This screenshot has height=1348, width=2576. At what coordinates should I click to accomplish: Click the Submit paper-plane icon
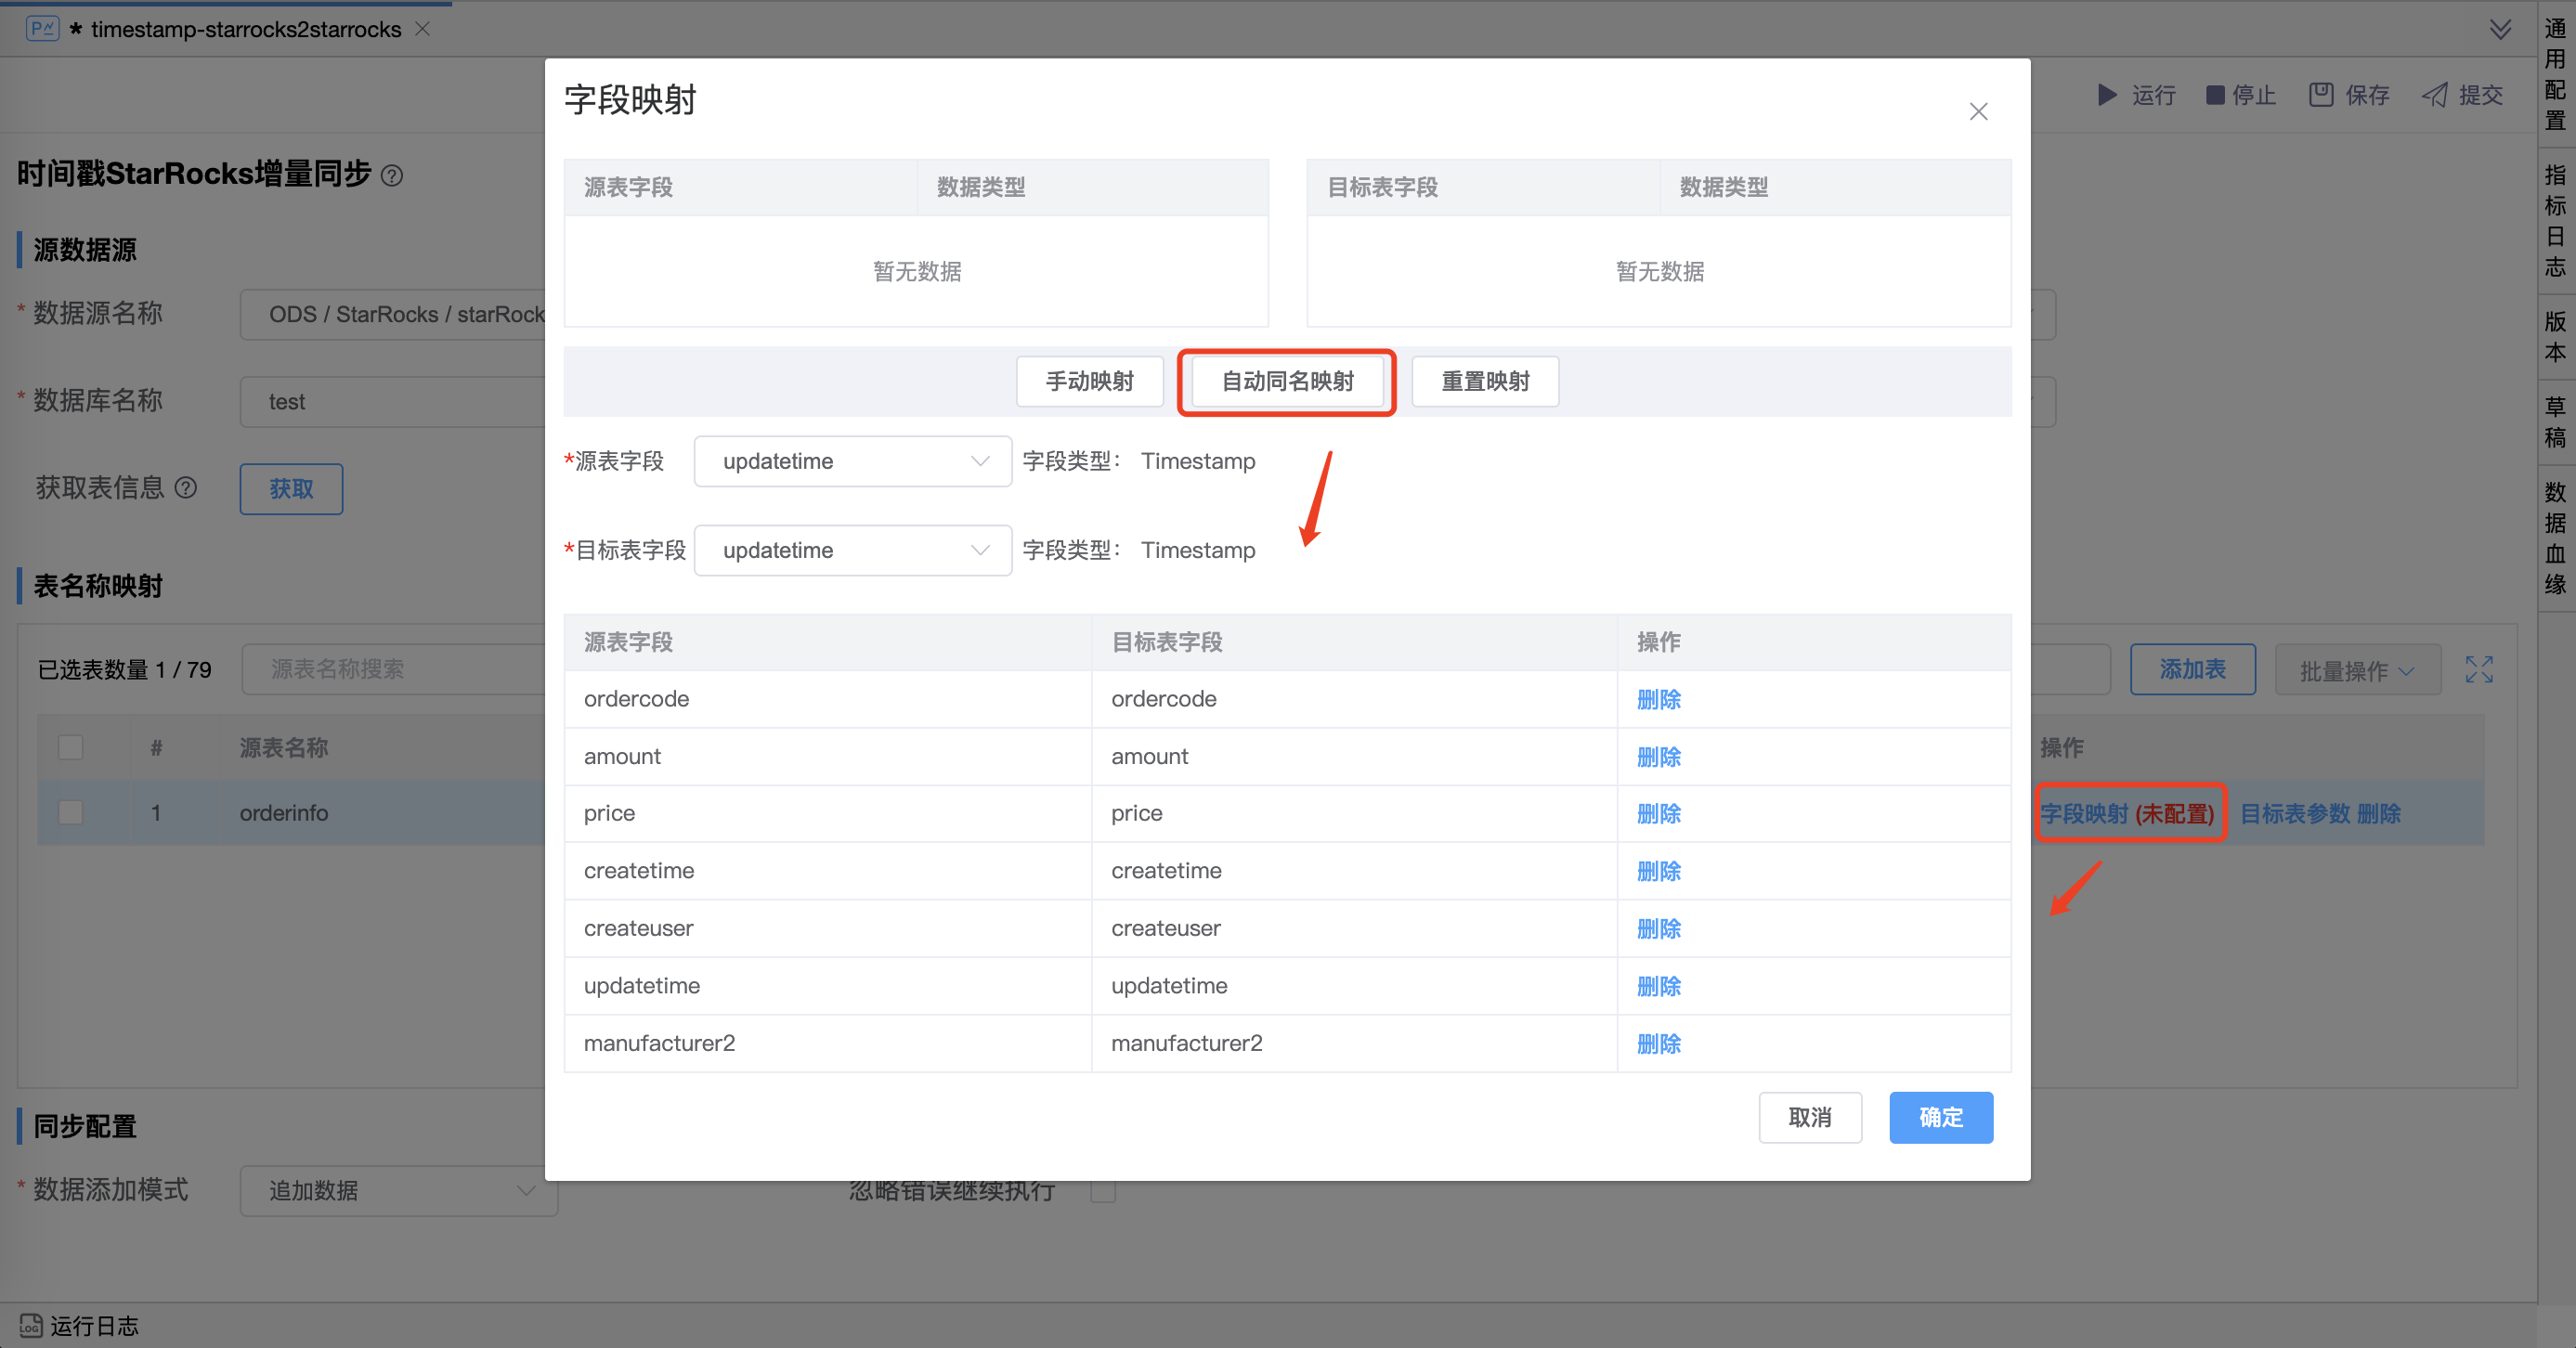point(2435,95)
